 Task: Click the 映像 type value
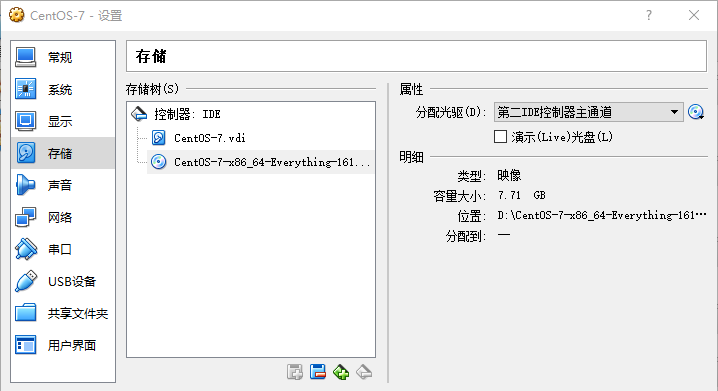pyautogui.click(x=509, y=175)
